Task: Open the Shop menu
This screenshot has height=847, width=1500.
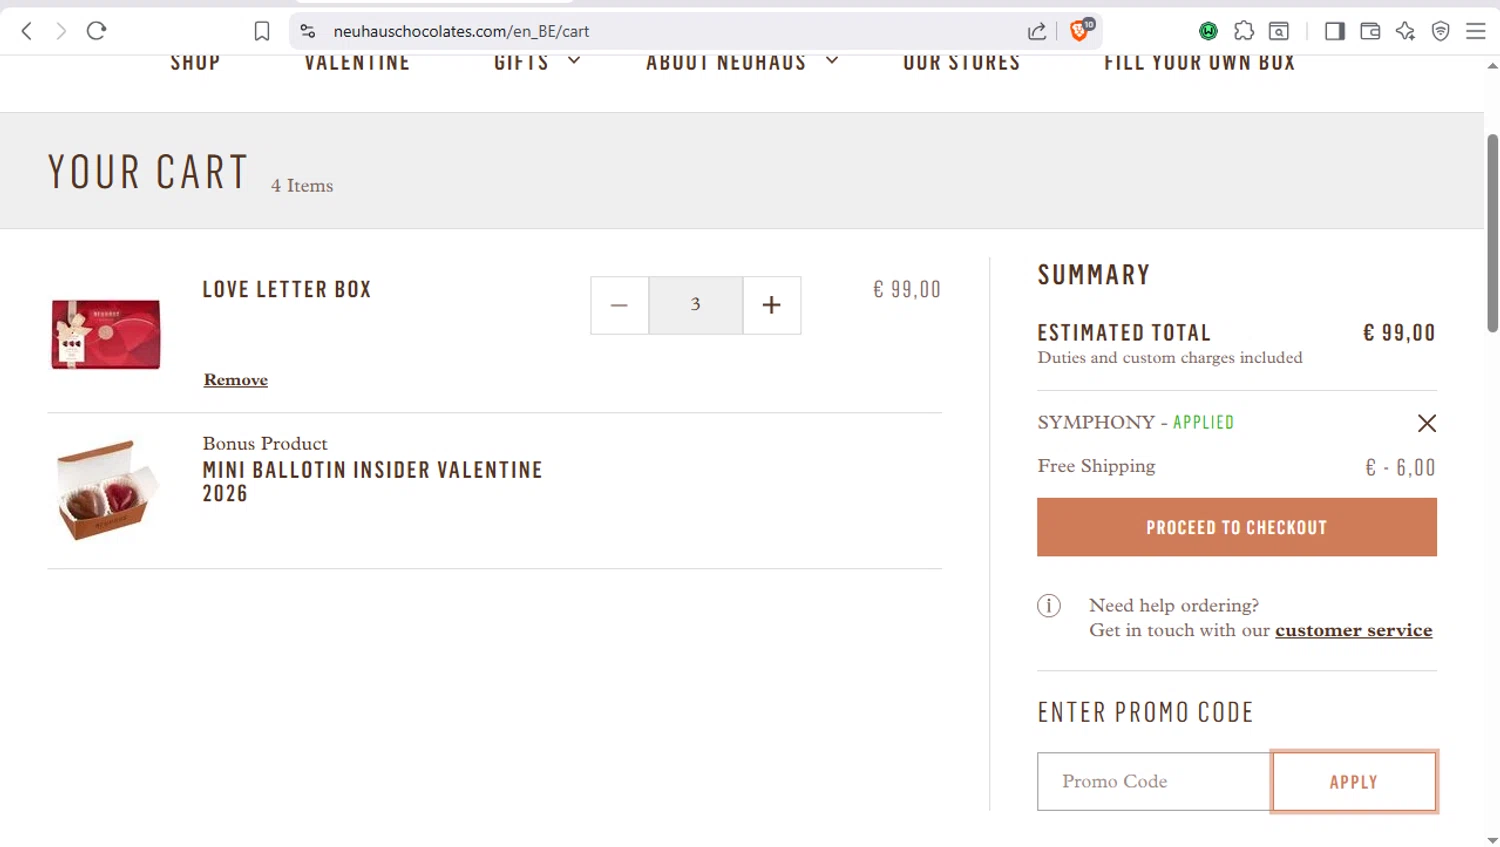Action: [195, 62]
